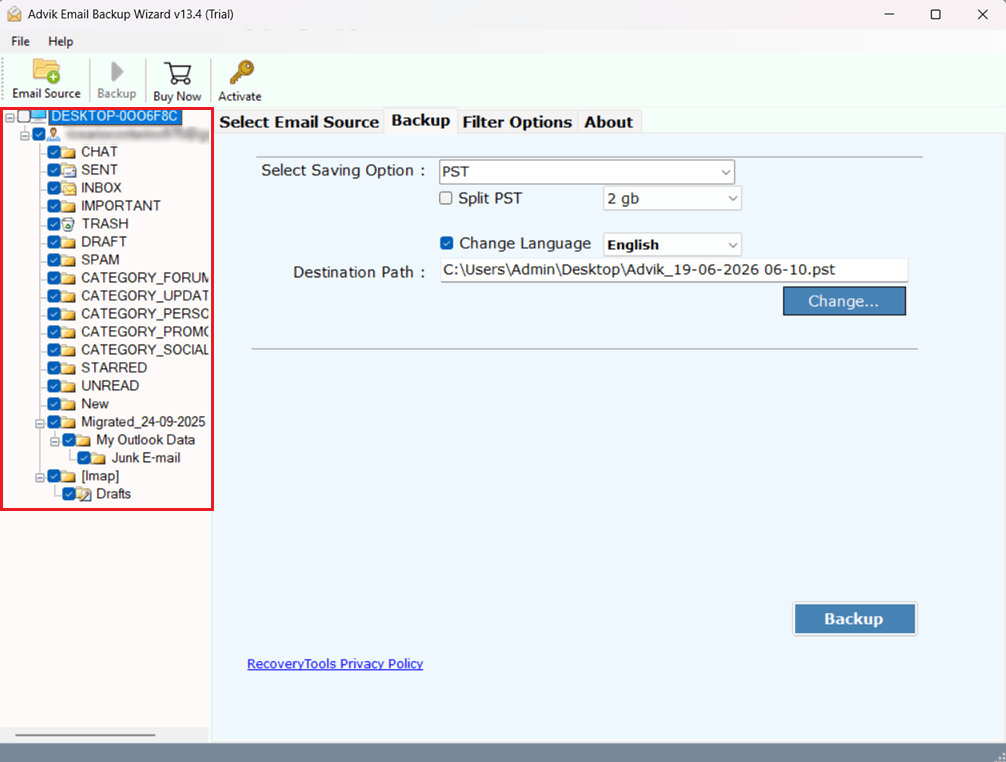
Task: Select the SENT tree label
Action: (99, 170)
